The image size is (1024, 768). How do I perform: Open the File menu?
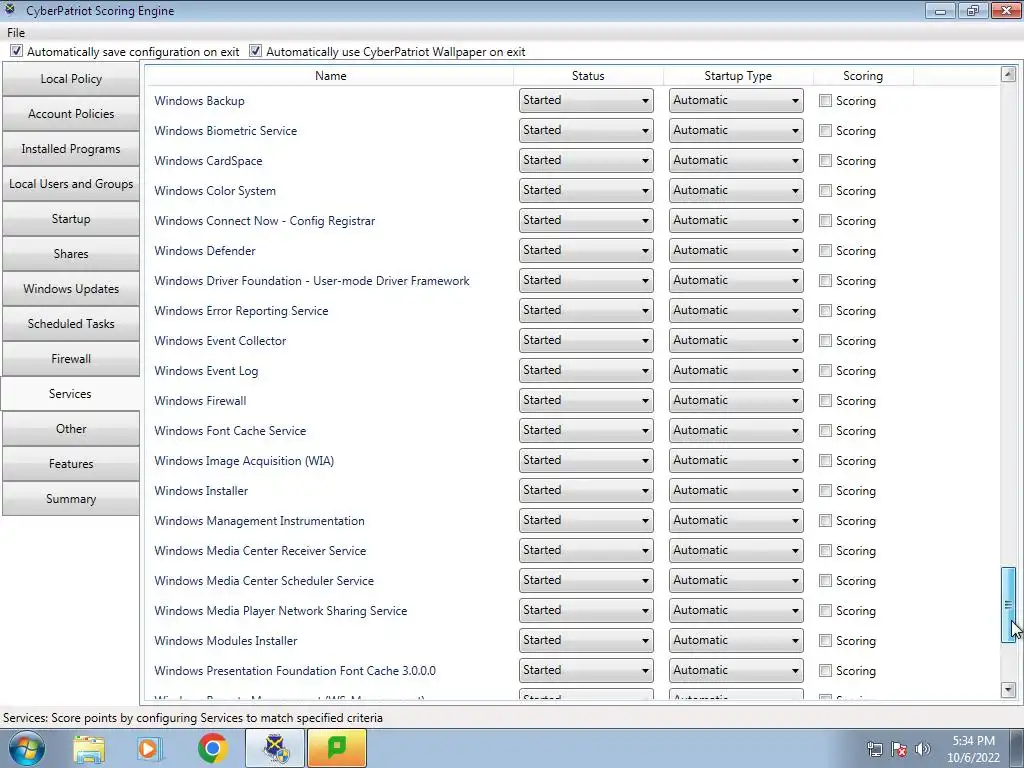pos(16,33)
